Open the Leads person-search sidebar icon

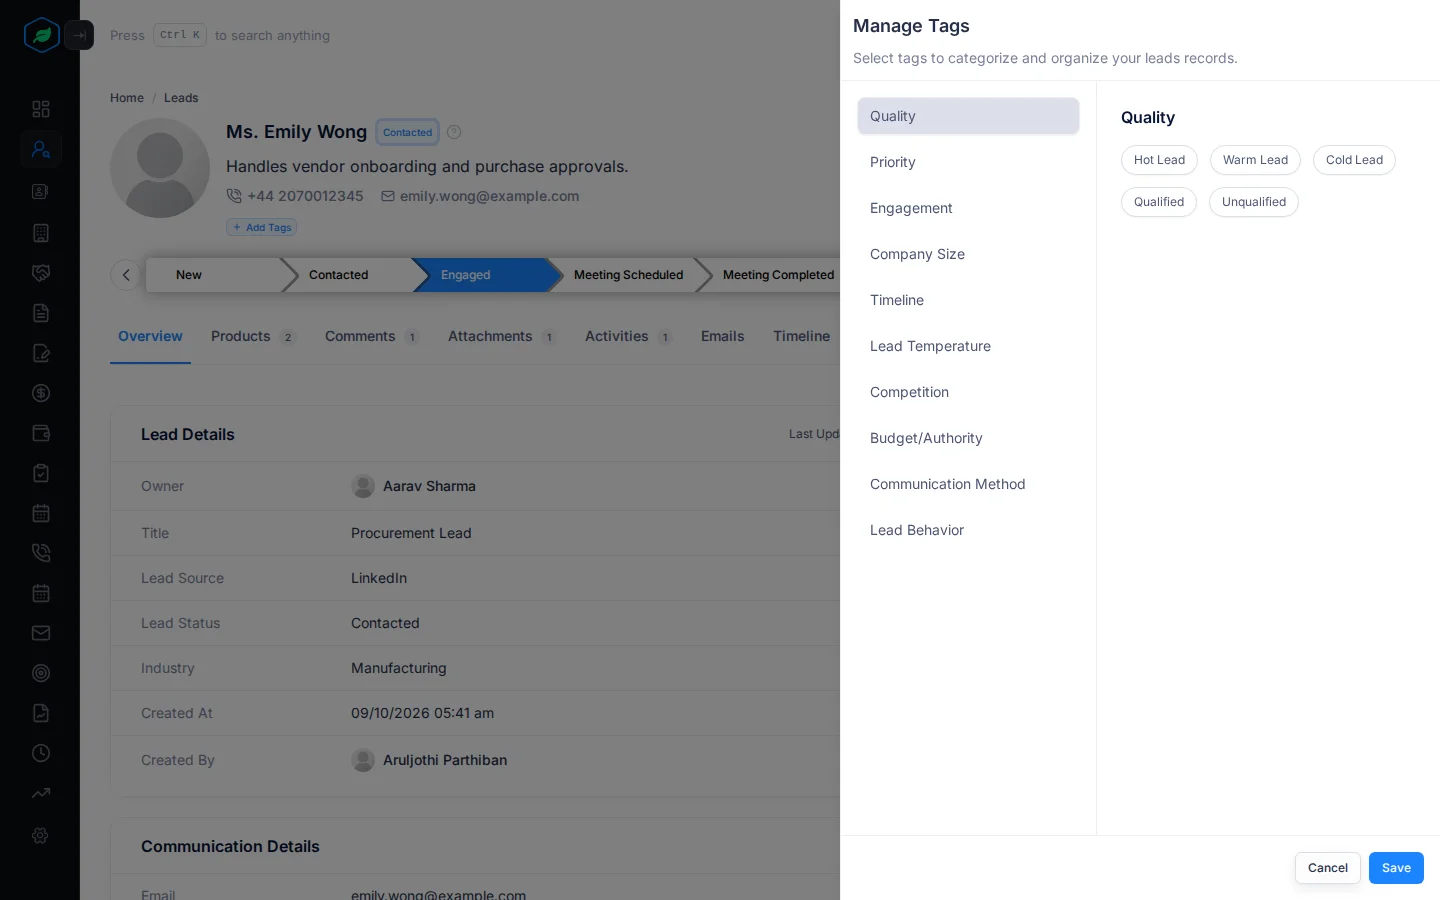[41, 149]
